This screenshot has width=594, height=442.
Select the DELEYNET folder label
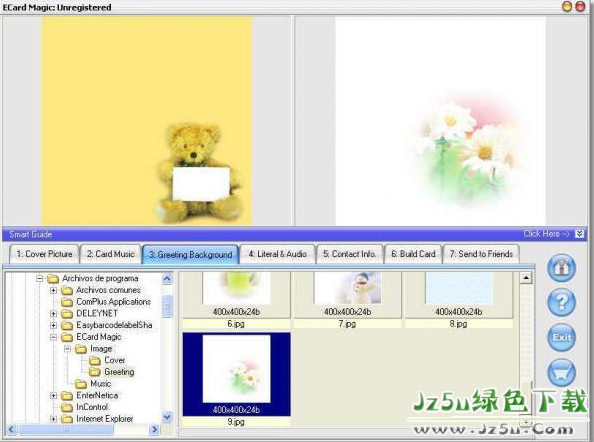click(x=97, y=313)
